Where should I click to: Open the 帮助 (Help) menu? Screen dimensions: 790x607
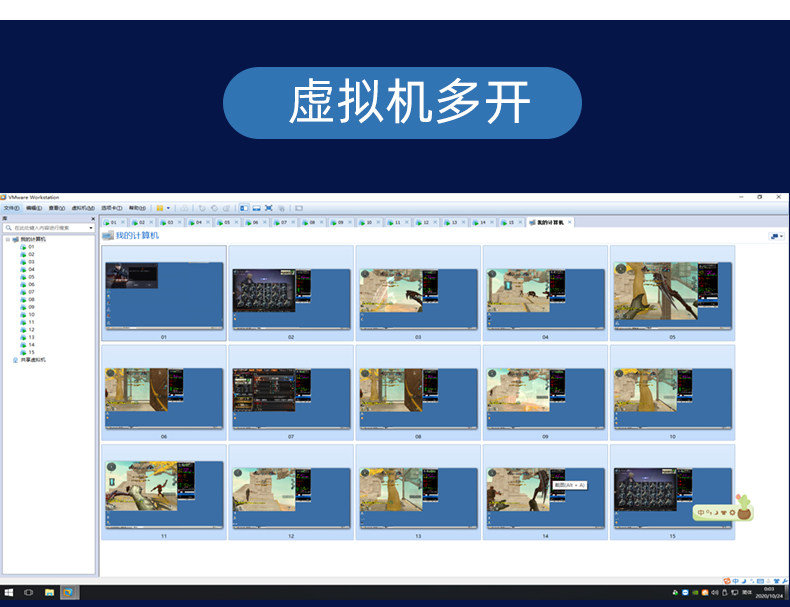137,208
